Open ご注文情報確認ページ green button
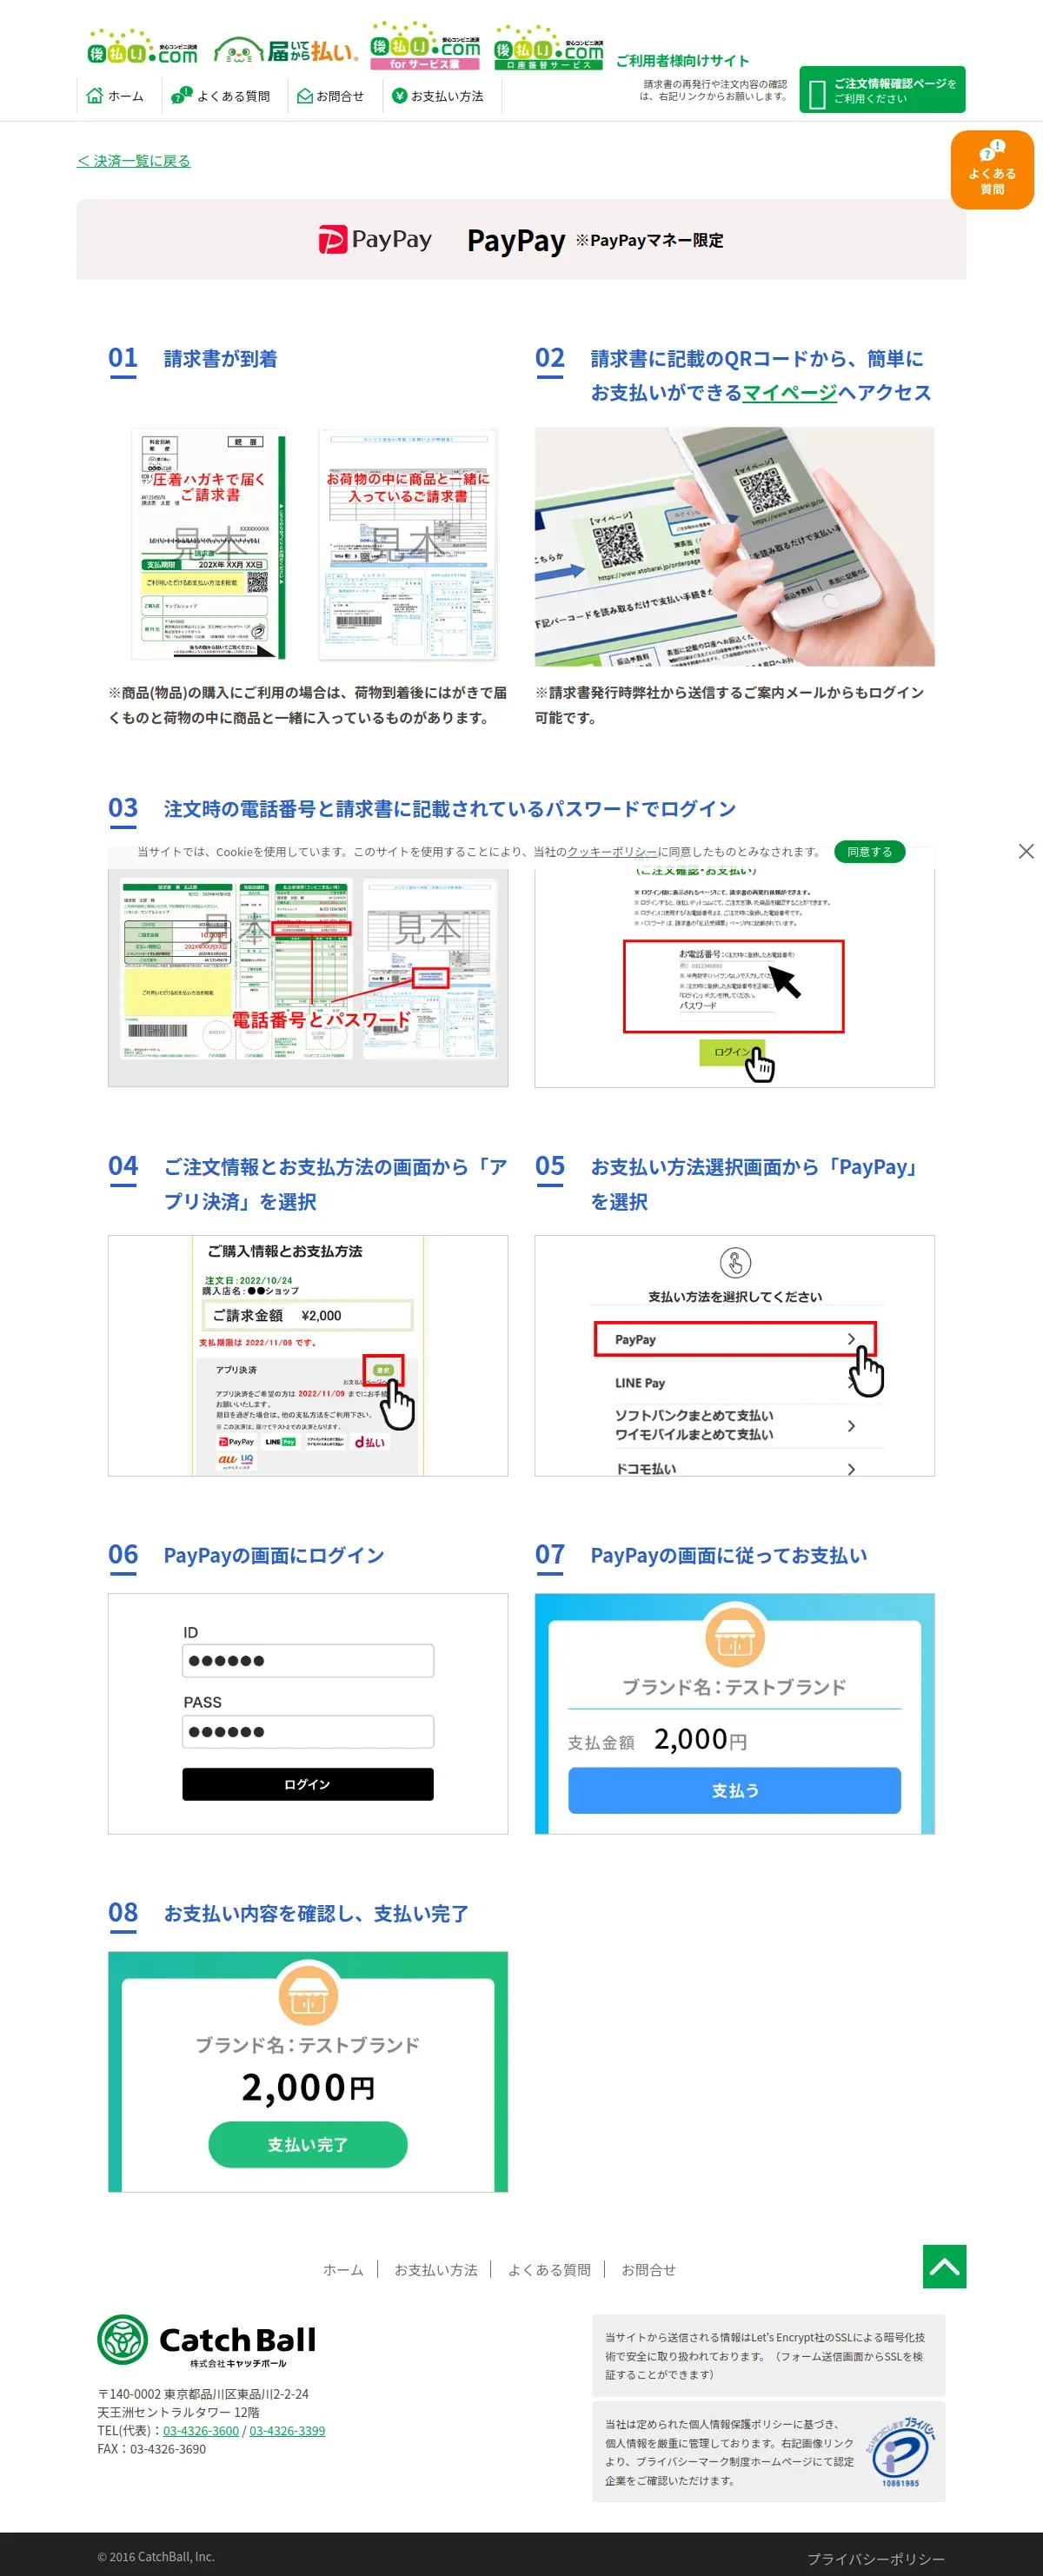 click(x=882, y=90)
